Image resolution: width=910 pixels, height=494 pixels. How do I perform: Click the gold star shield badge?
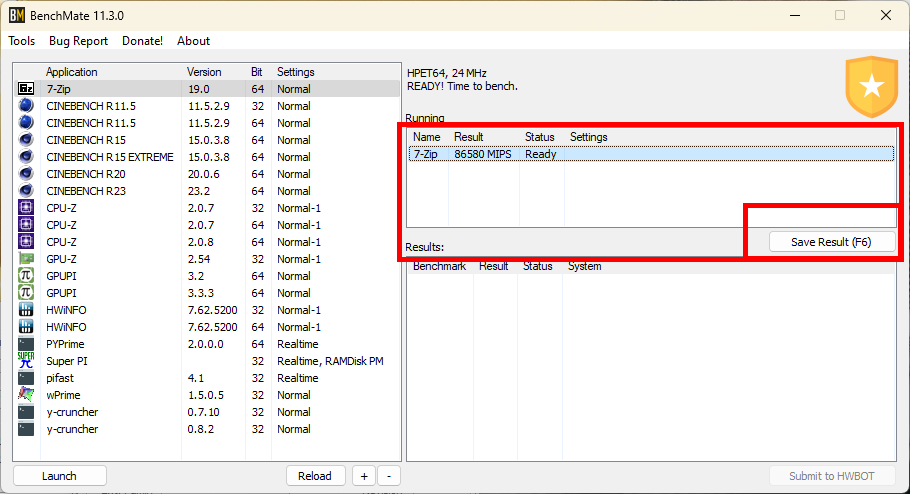pos(872,87)
